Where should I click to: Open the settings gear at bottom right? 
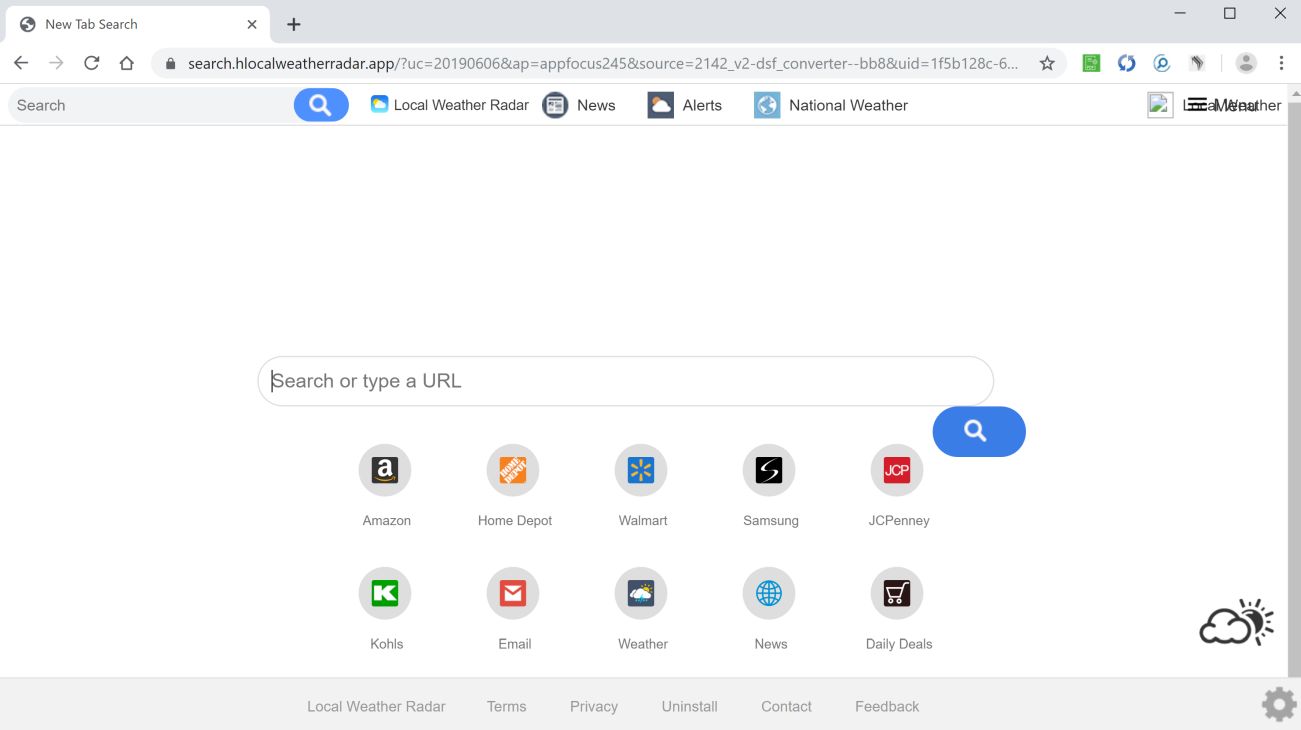pyautogui.click(x=1278, y=704)
